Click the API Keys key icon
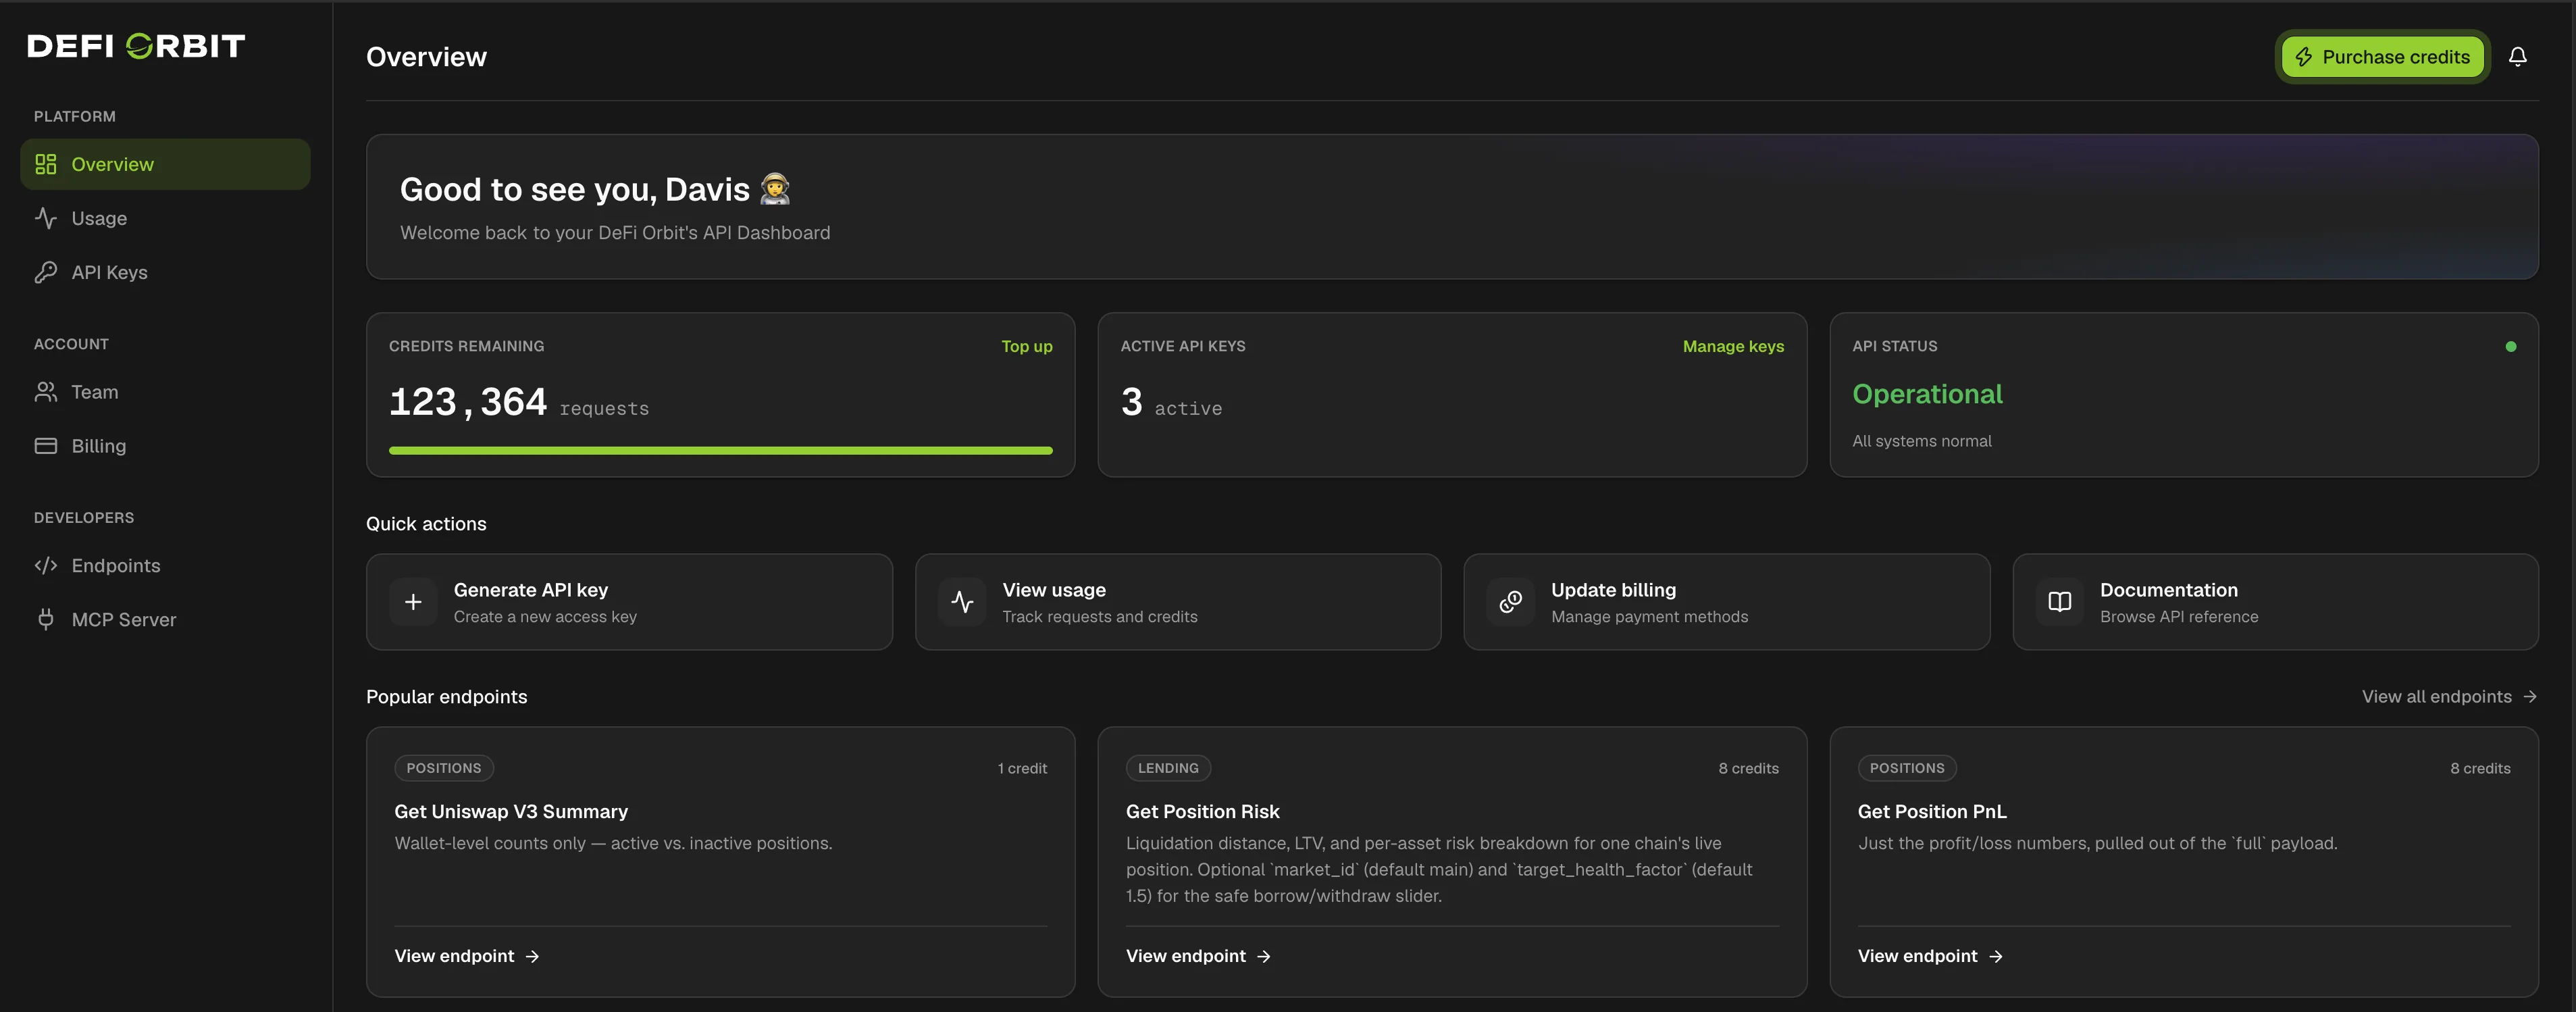Viewport: 2576px width, 1012px height. point(46,272)
